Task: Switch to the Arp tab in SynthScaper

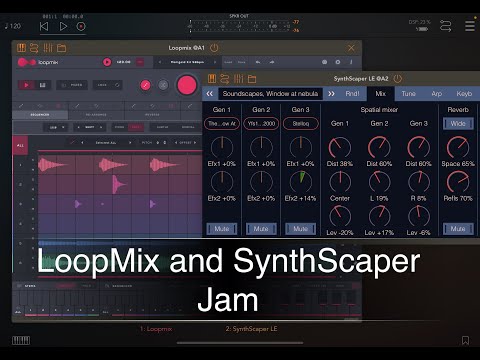Action: click(437, 94)
